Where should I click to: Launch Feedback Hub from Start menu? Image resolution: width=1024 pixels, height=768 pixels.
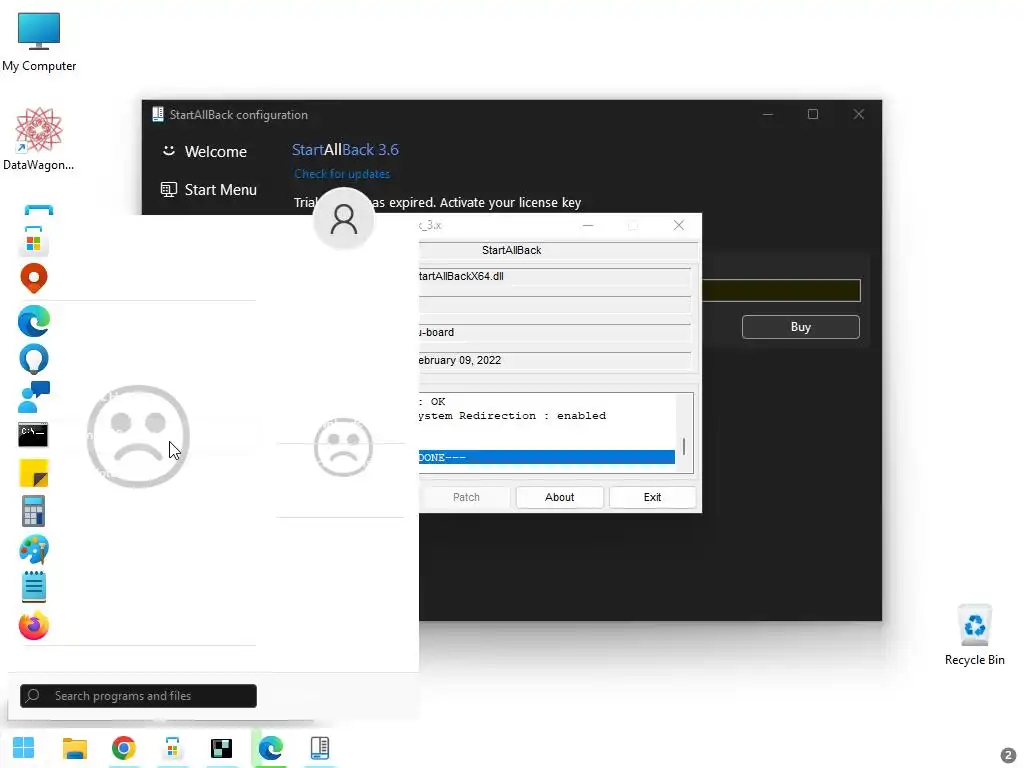tap(34, 397)
